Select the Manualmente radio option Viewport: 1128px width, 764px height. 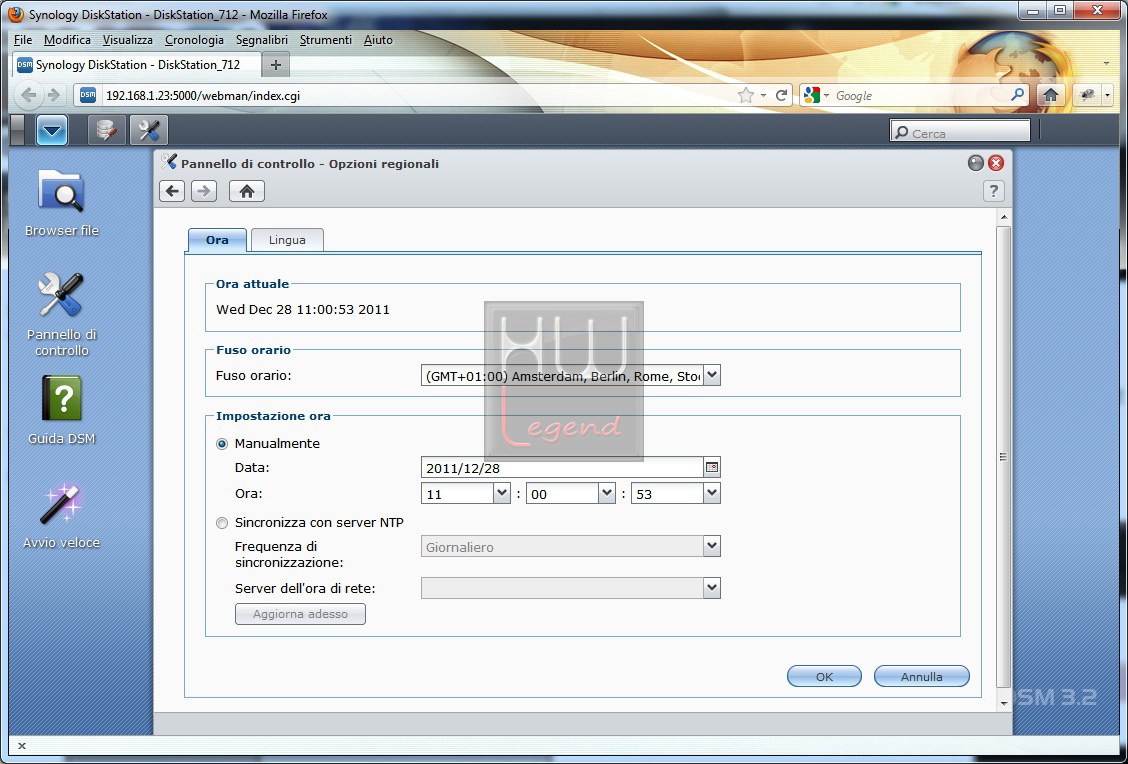tap(222, 445)
